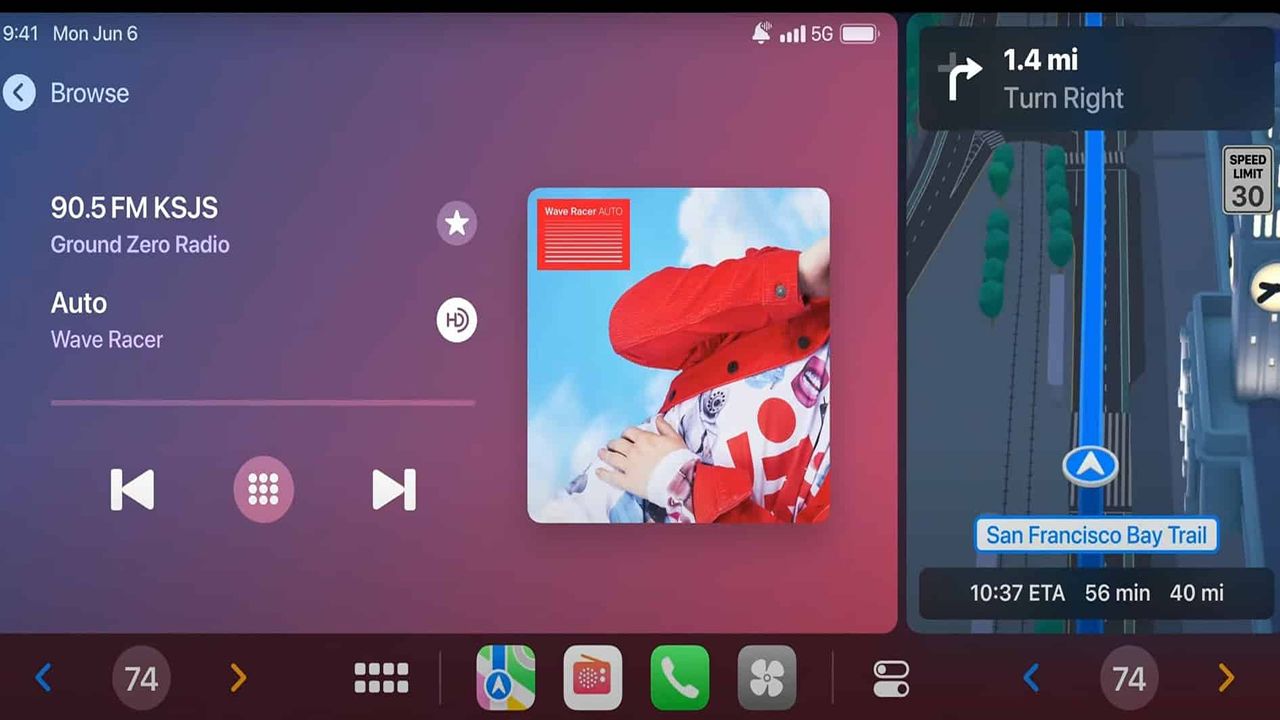Screen dimensions: 1280x720
Task: Click the 1.4 mi distance text
Action: [1041, 60]
